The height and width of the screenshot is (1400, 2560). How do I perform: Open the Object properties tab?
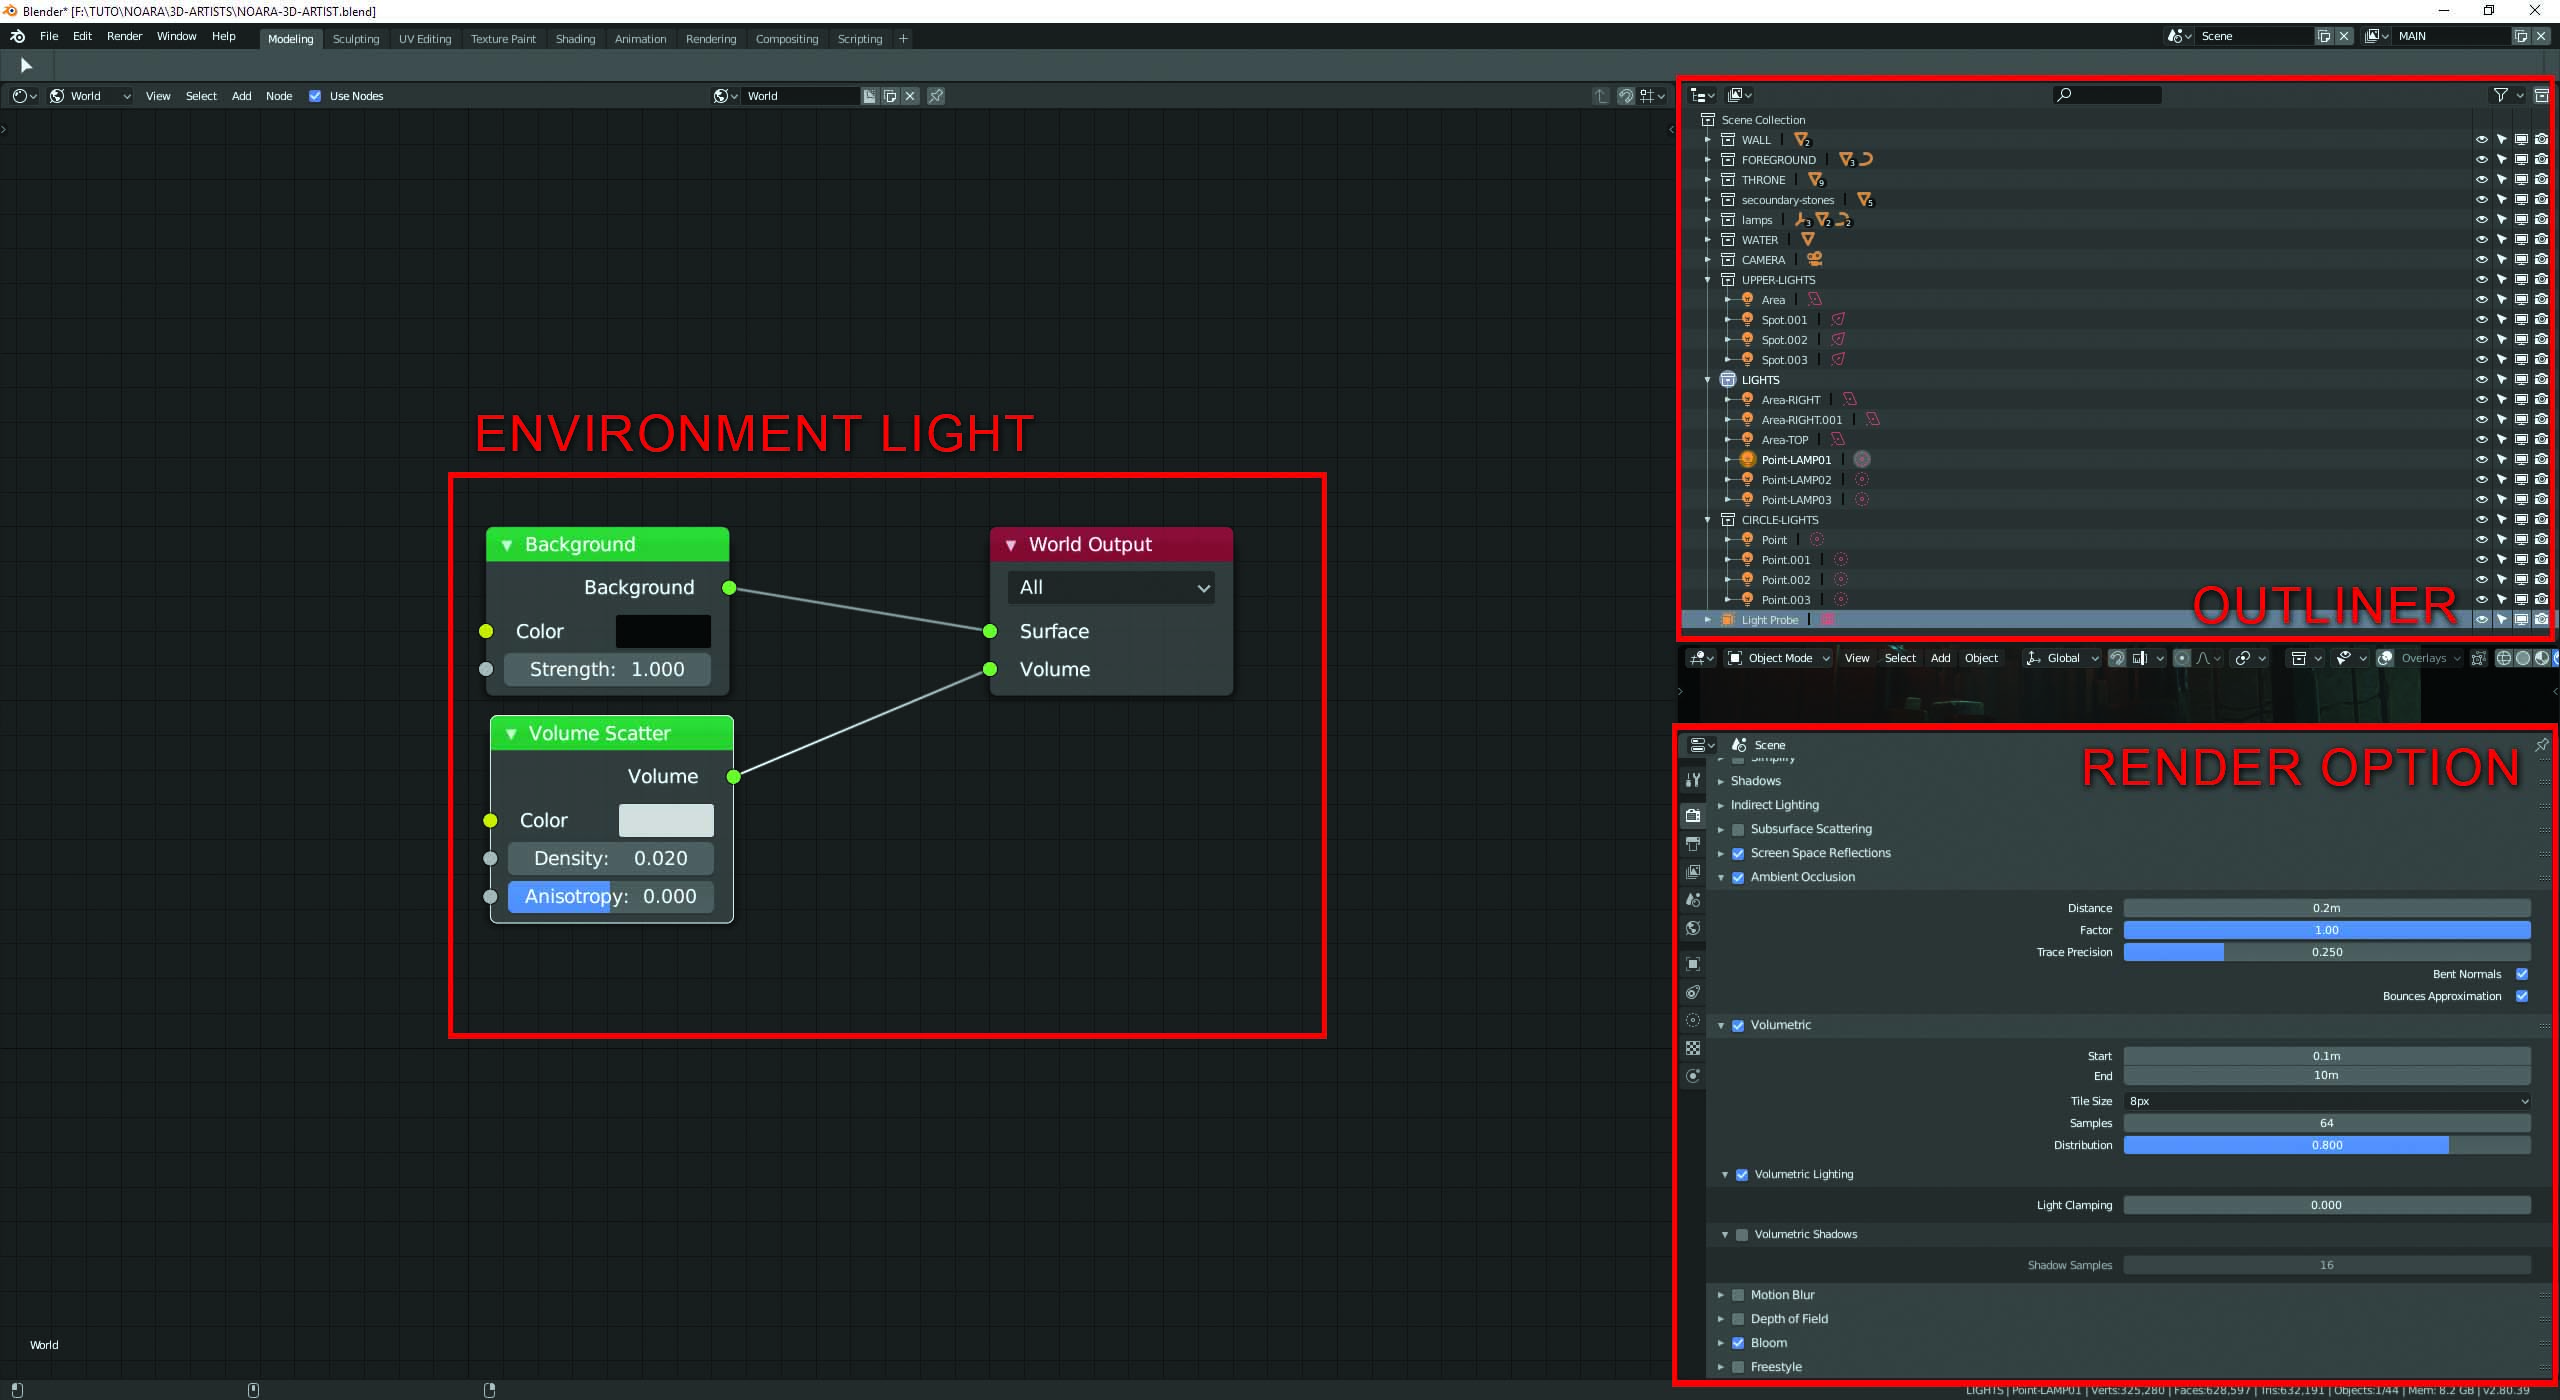[x=1693, y=964]
